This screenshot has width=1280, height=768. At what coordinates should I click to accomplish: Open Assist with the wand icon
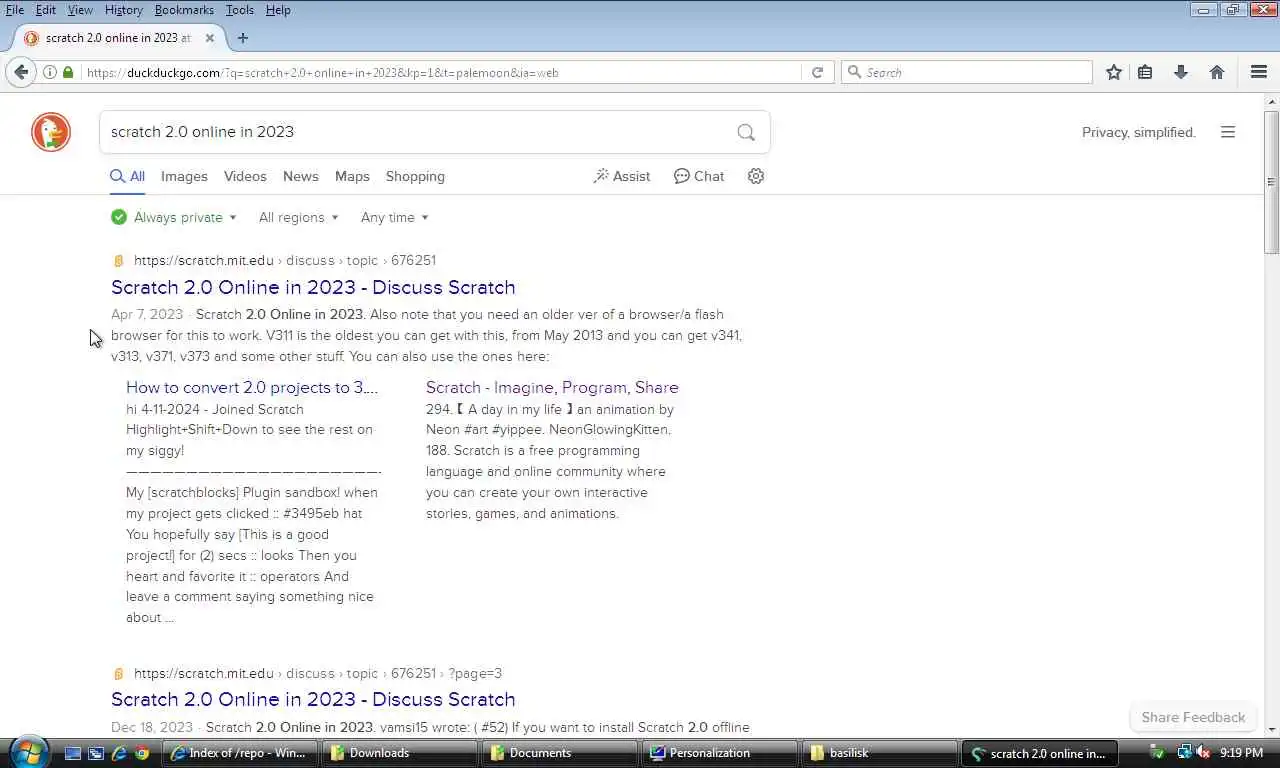coord(621,176)
